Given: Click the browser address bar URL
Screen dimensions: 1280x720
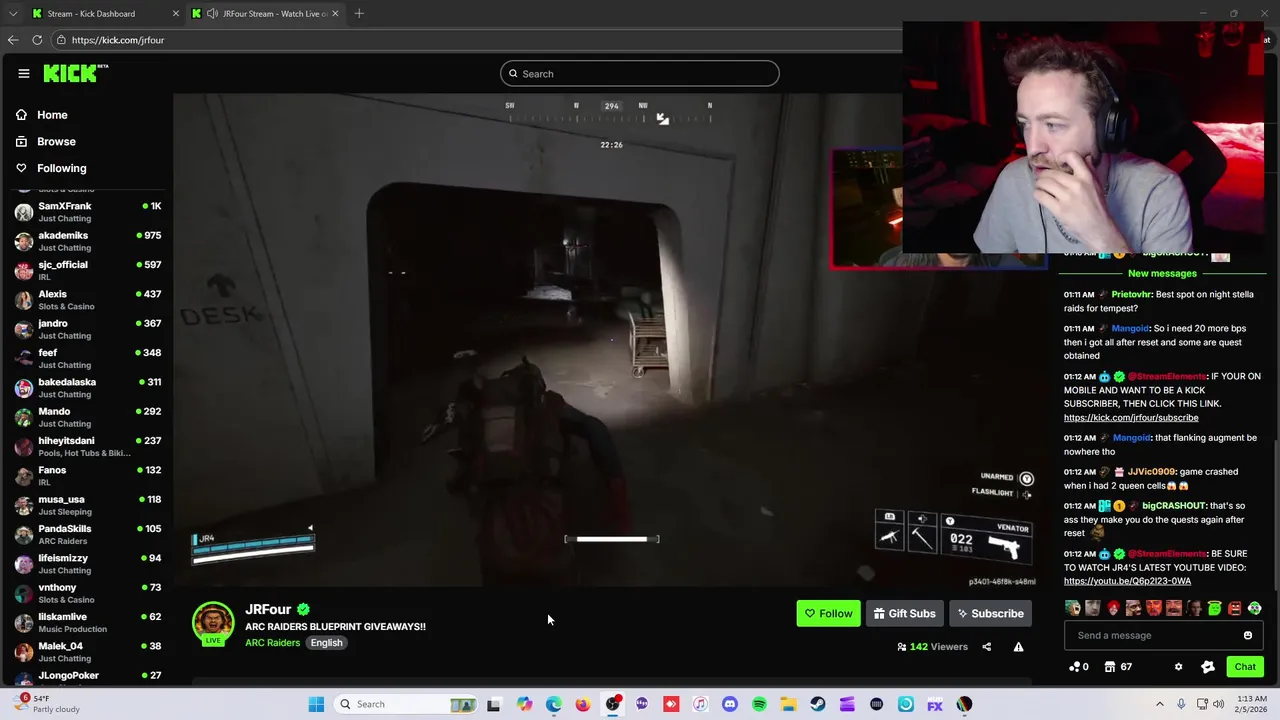Looking at the screenshot, I should tap(118, 40).
